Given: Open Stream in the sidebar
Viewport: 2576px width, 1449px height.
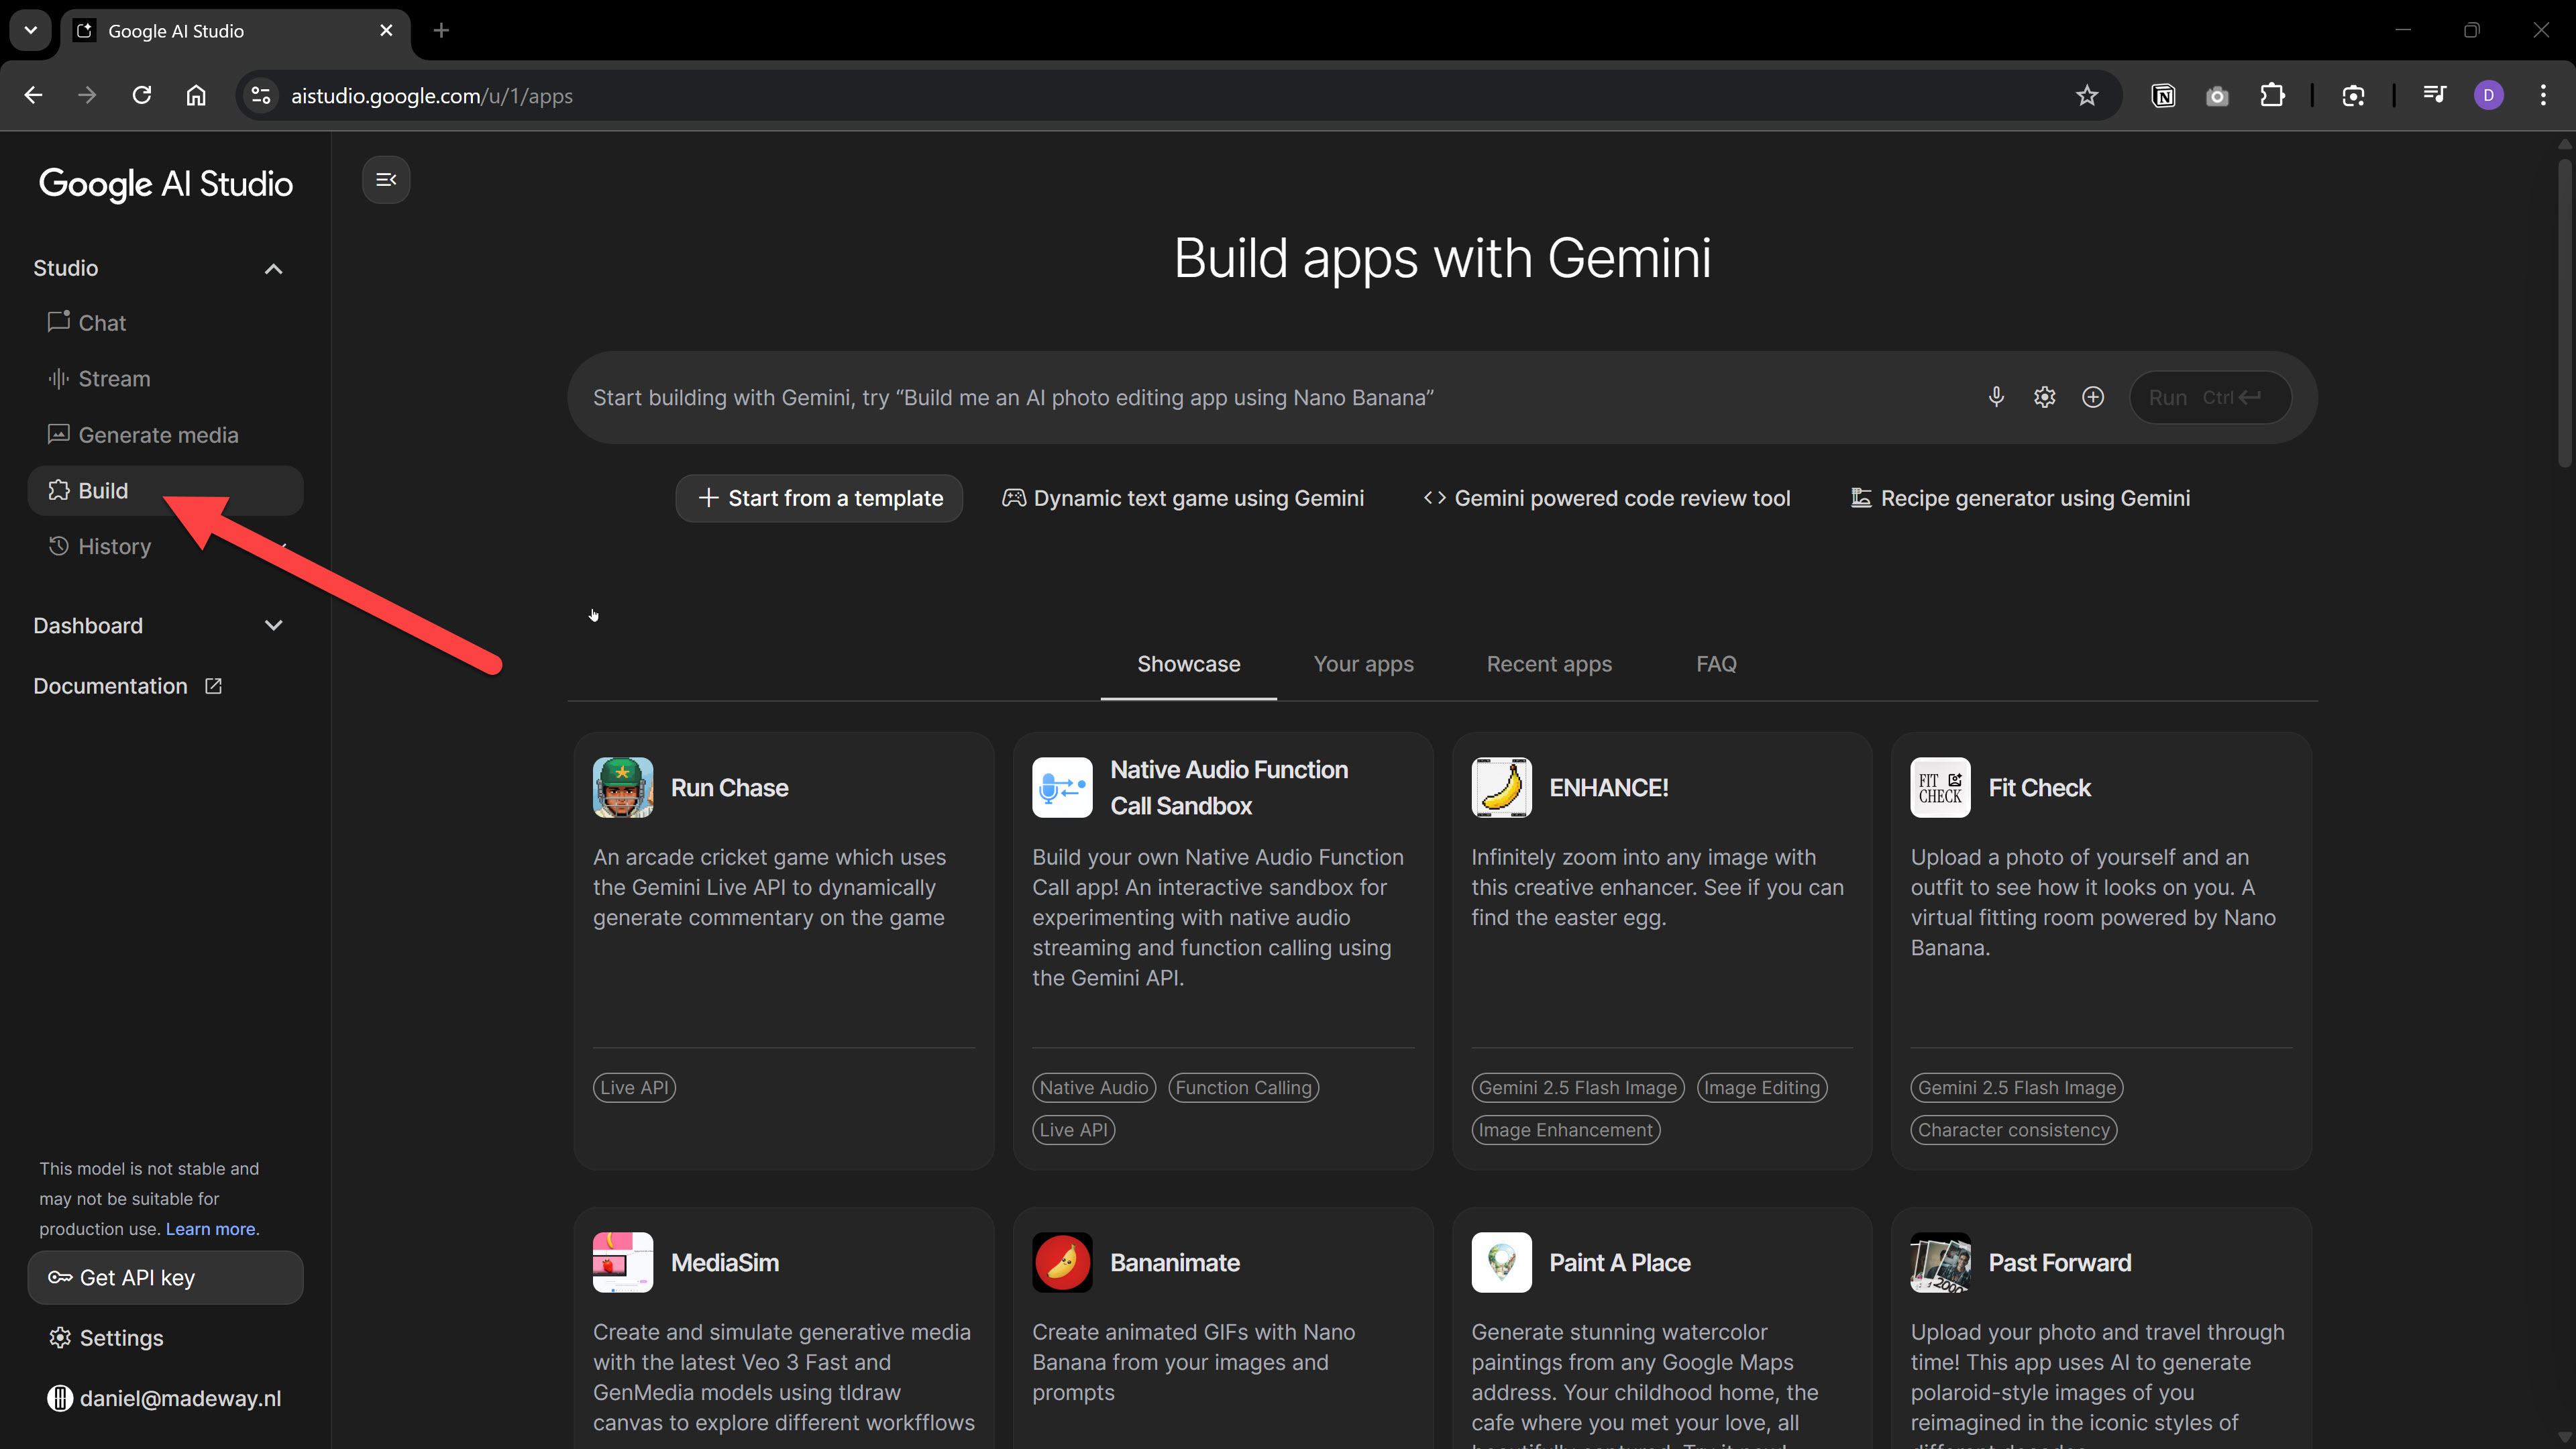Looking at the screenshot, I should pyautogui.click(x=114, y=379).
